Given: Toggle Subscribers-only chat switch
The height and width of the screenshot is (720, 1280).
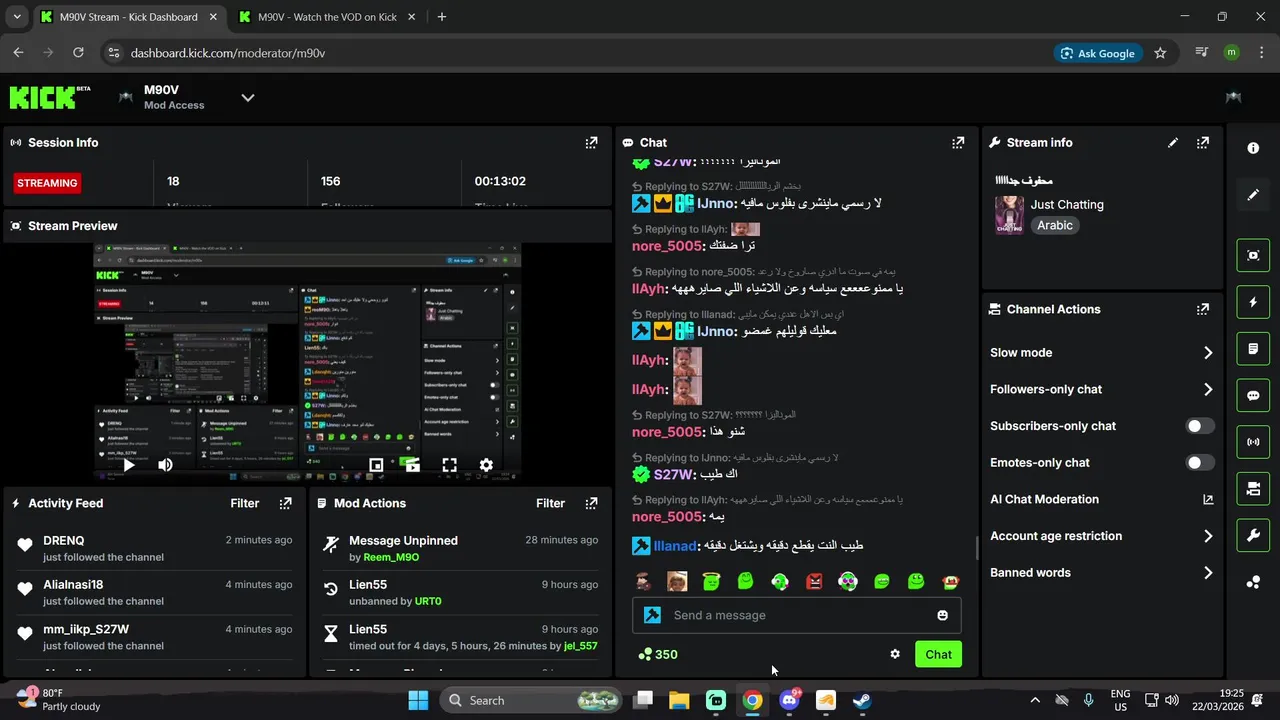Looking at the screenshot, I should [x=1200, y=426].
